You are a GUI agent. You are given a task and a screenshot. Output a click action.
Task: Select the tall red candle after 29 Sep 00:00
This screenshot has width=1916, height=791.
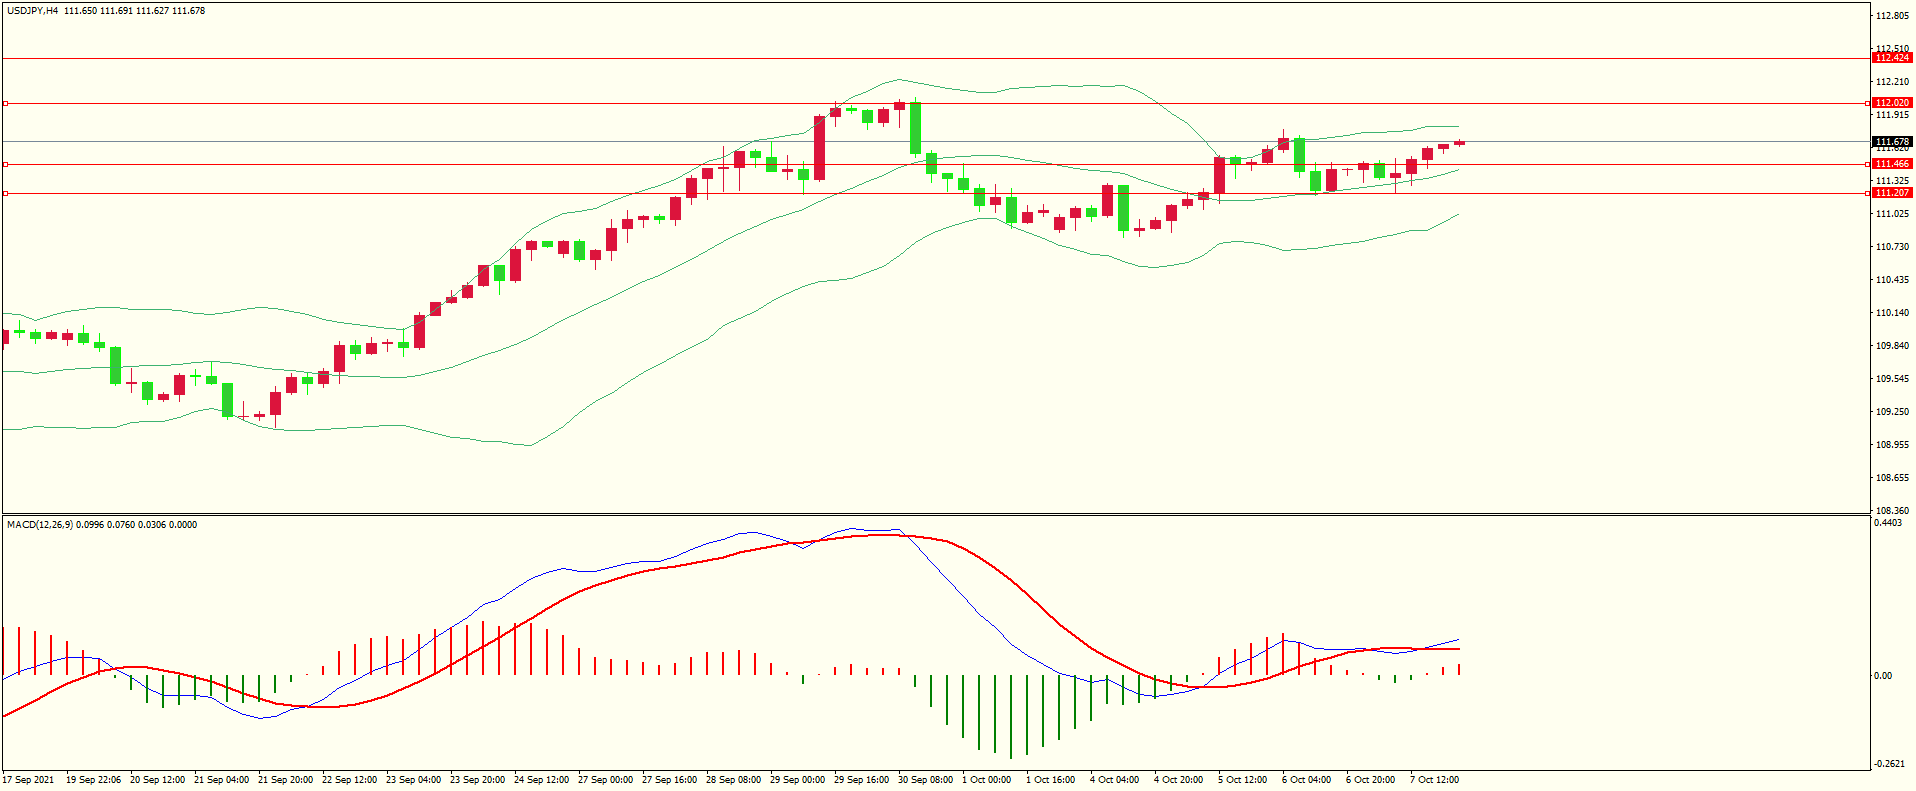820,148
